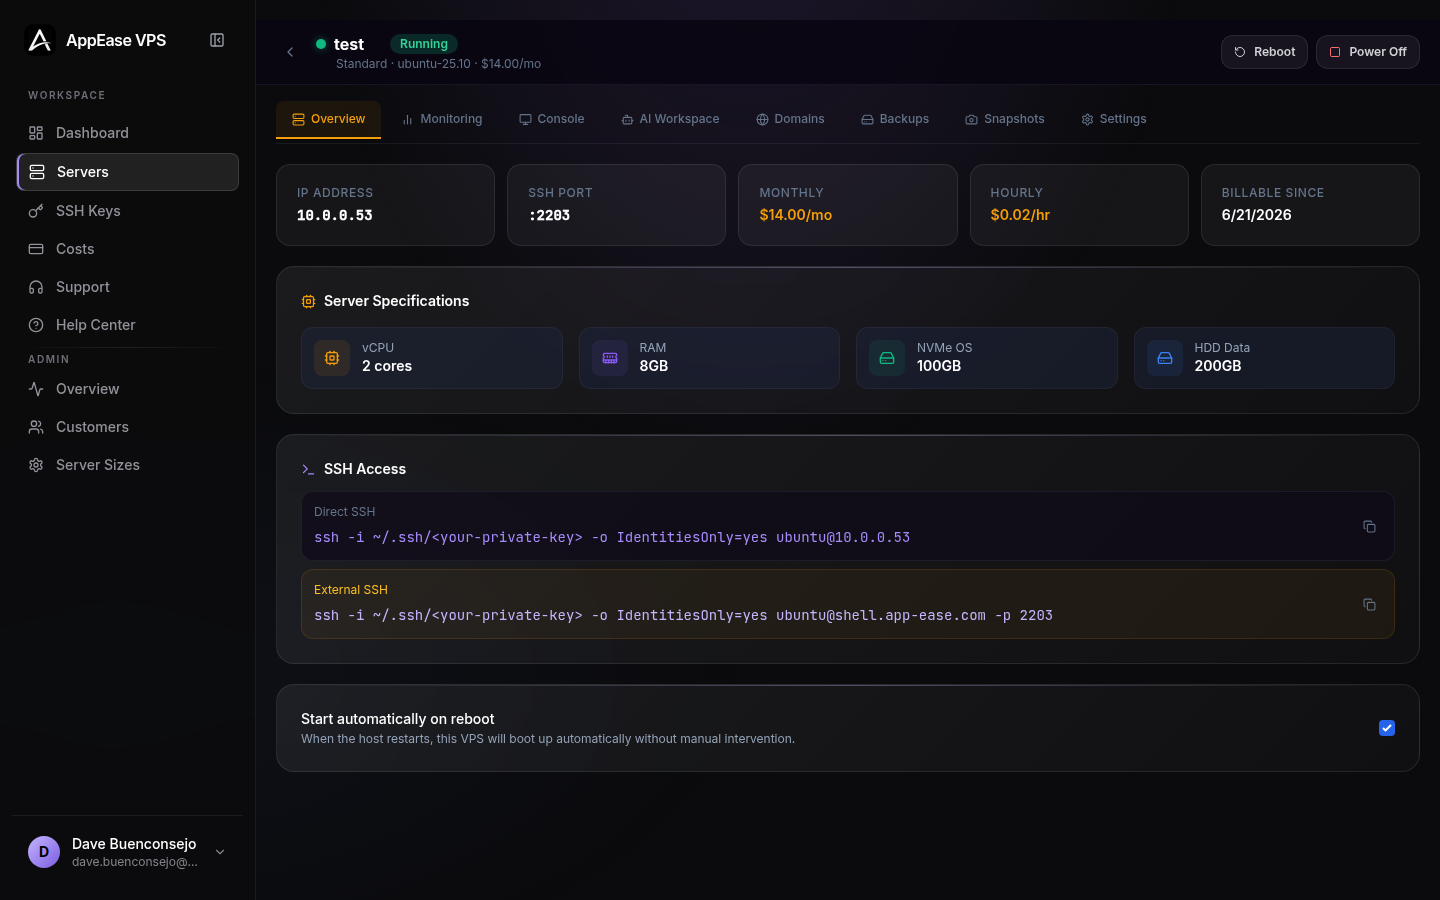Click the Reboot button

tap(1264, 52)
